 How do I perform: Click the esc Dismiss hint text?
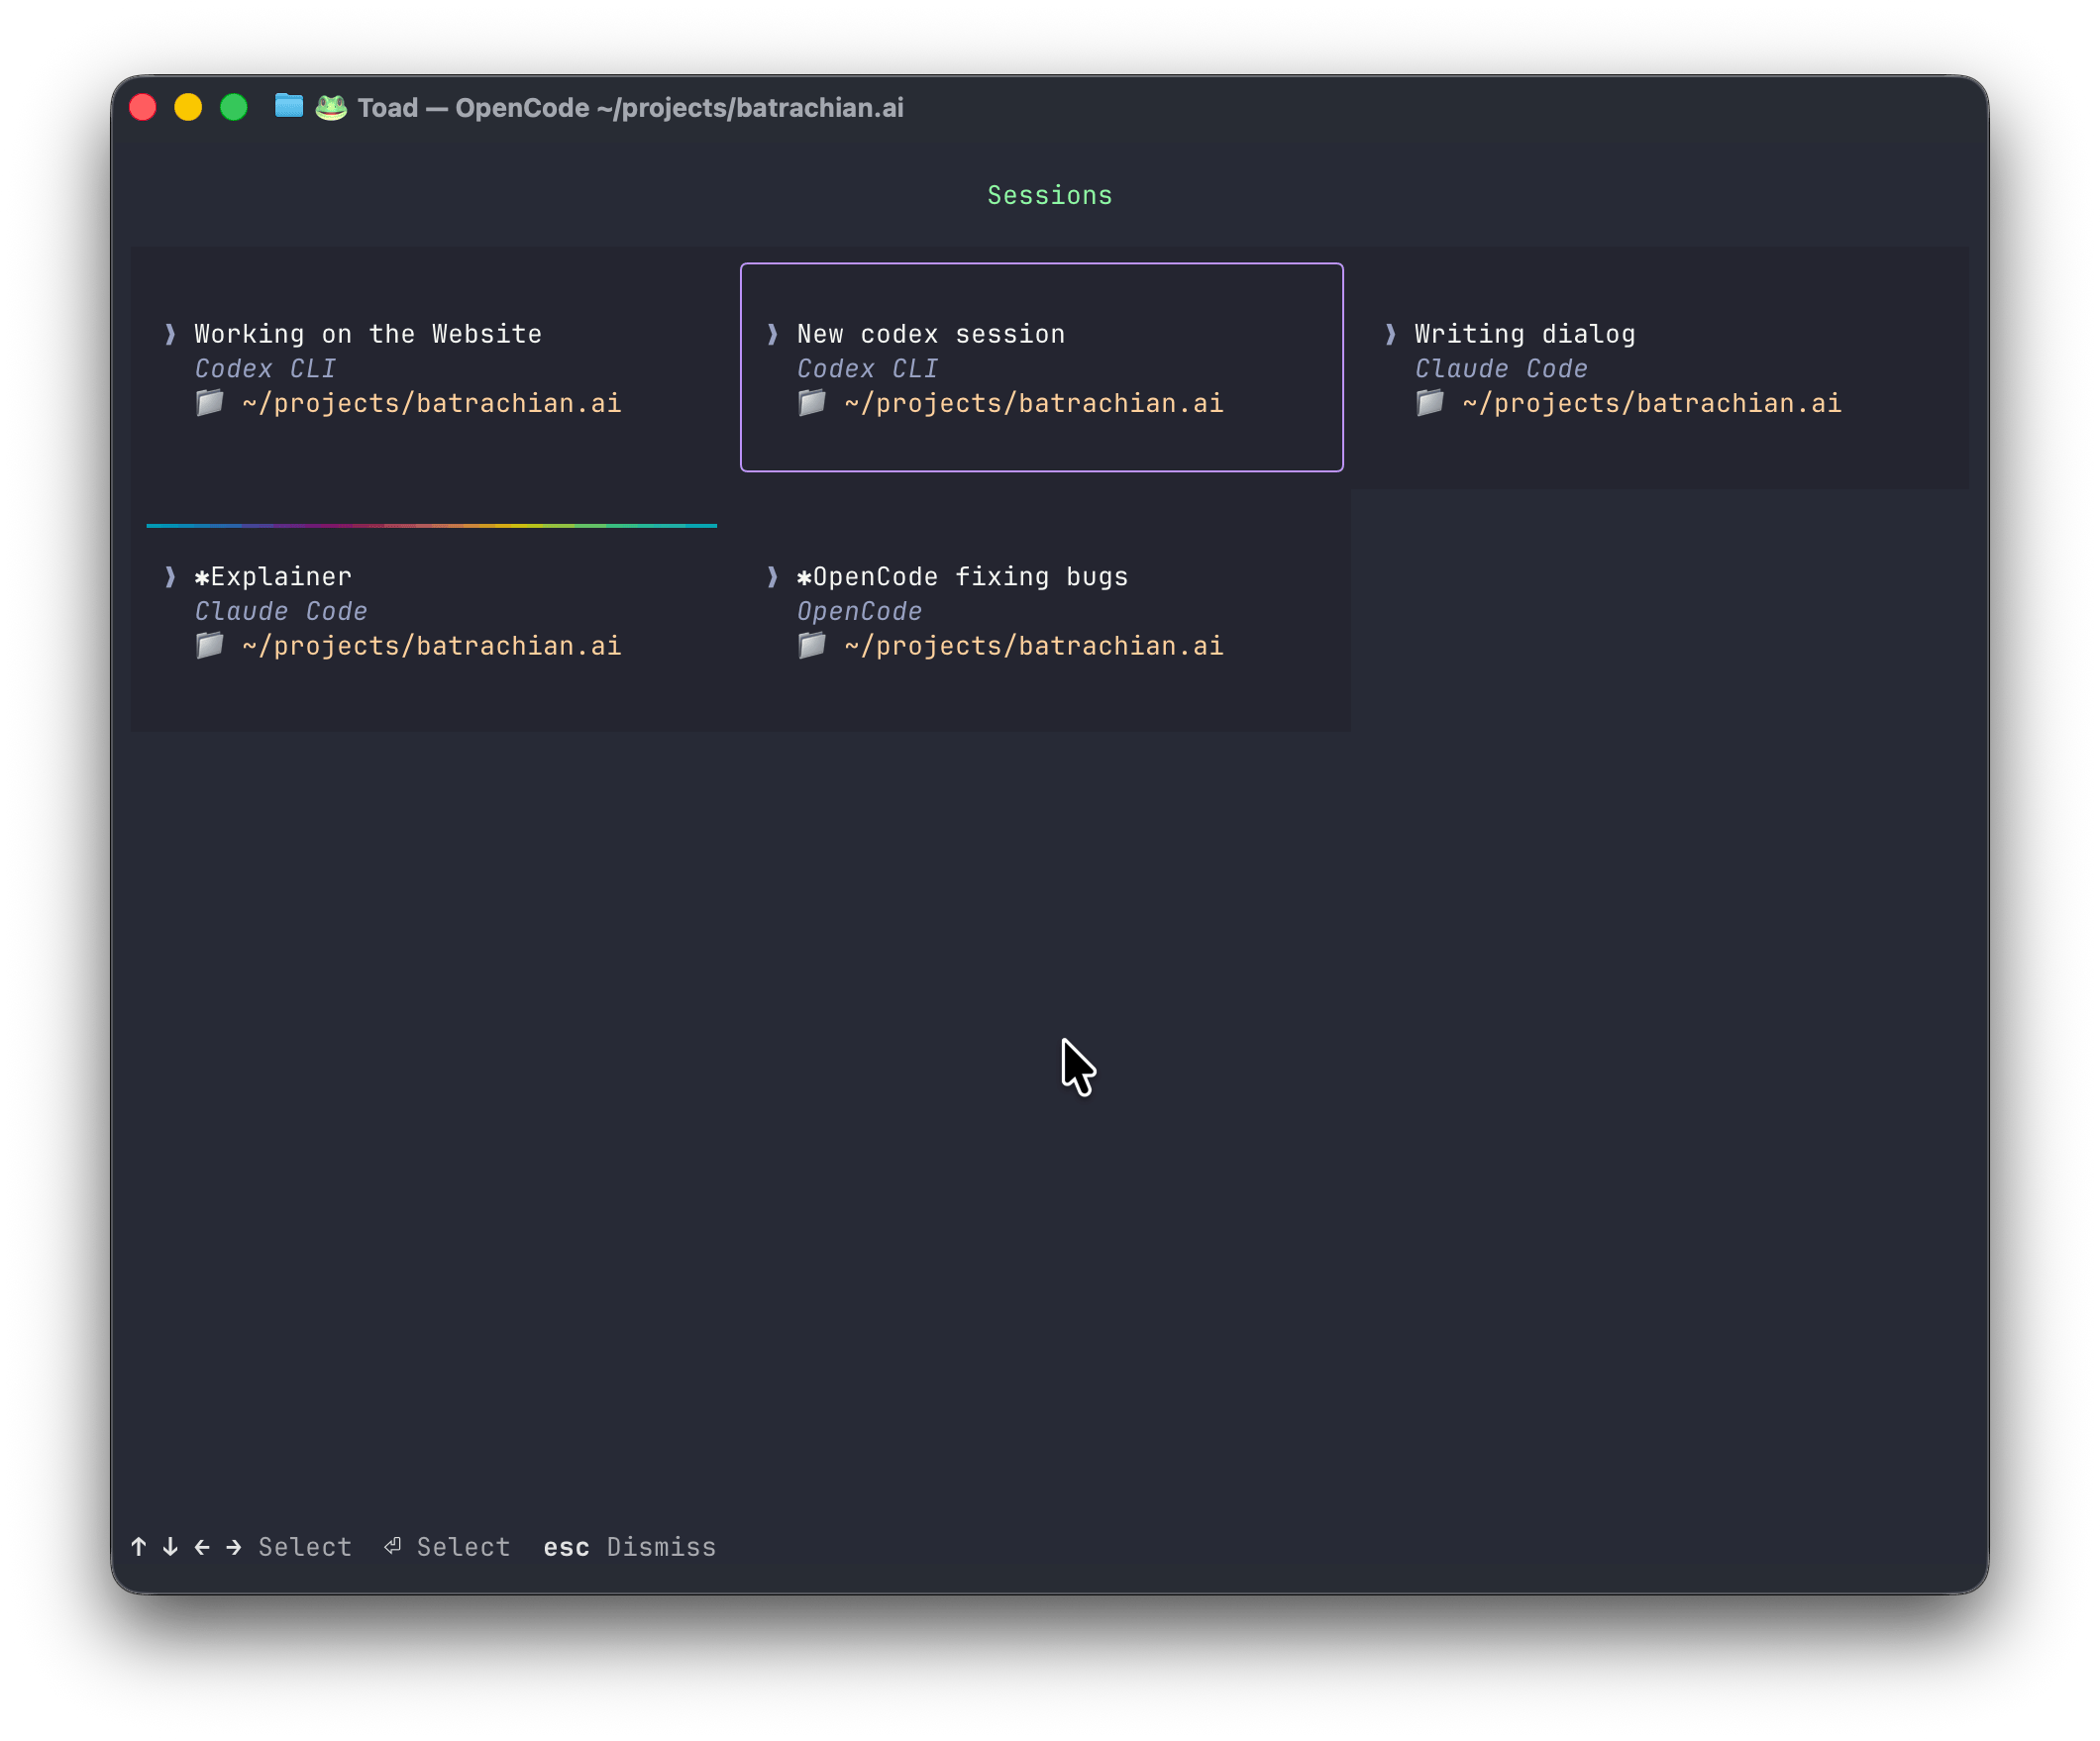pos(630,1546)
